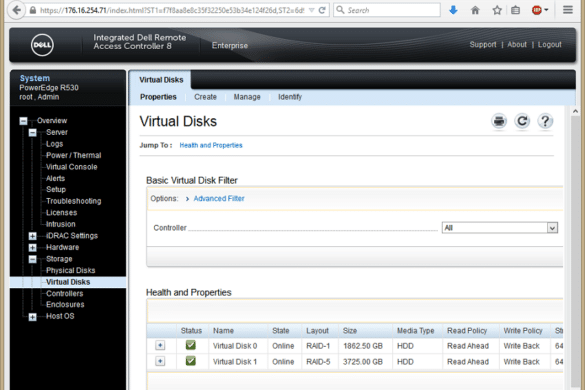585x390 pixels.
Task: Click the page vertical scrollbar up arrow
Action: pyautogui.click(x=575, y=111)
